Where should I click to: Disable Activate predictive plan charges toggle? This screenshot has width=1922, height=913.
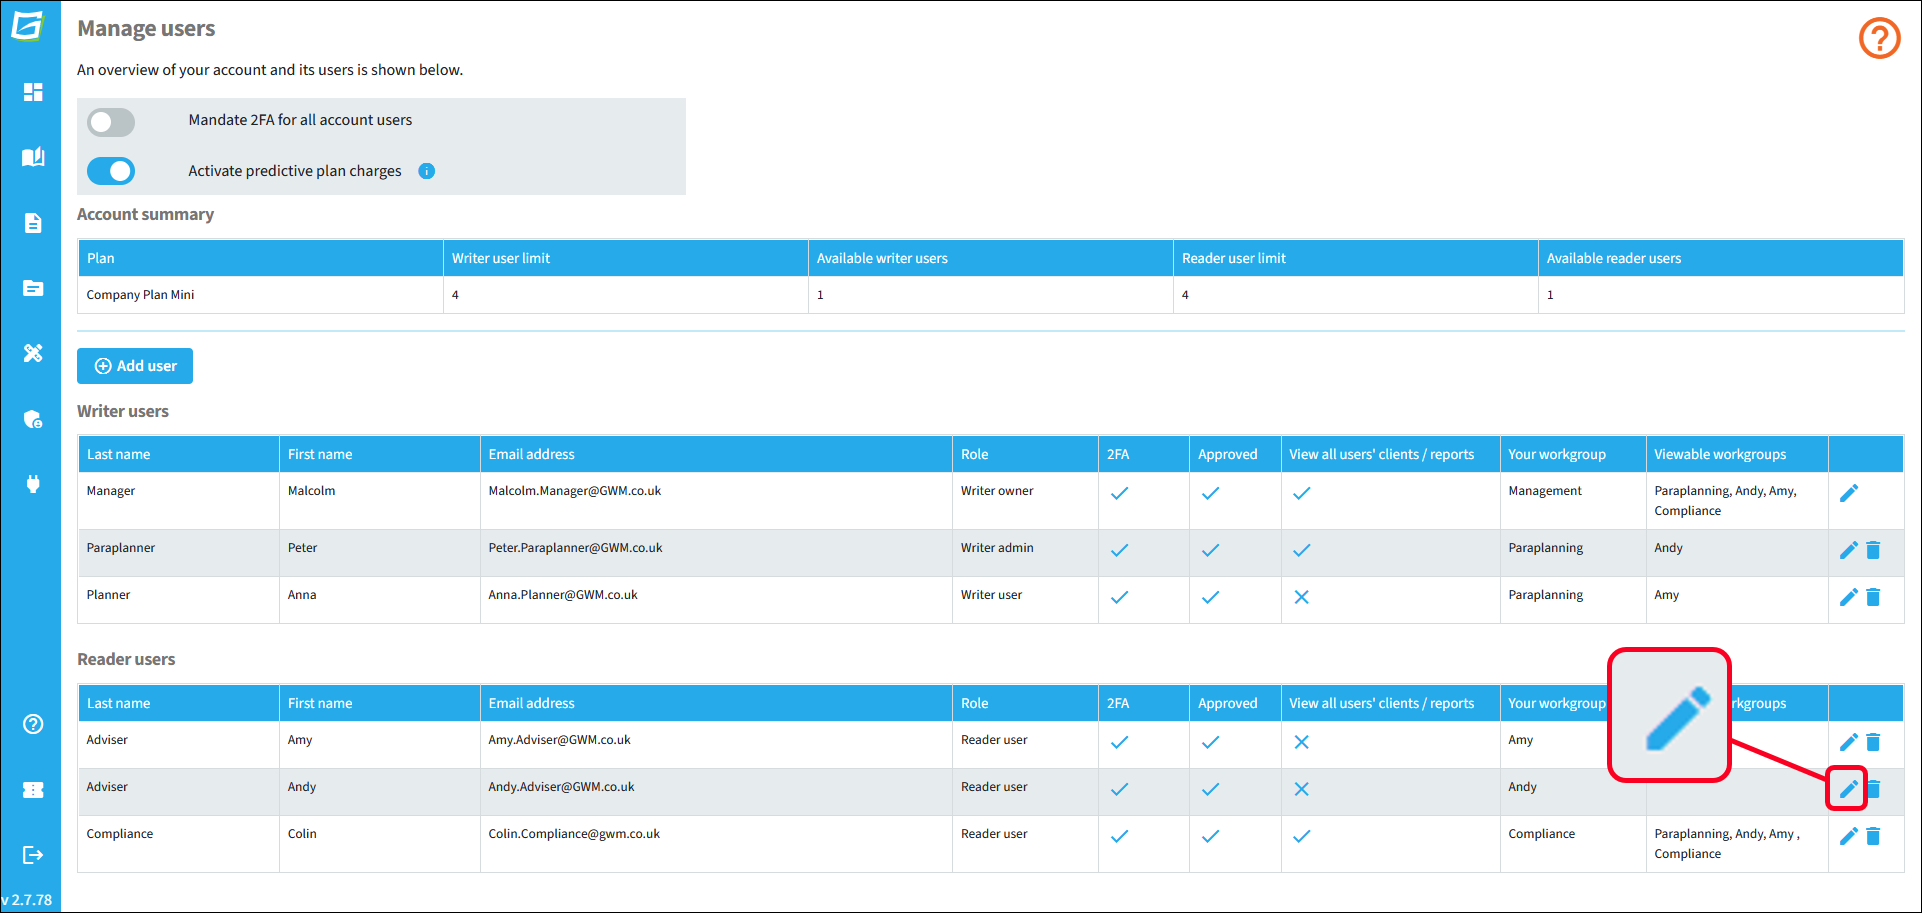pyautogui.click(x=111, y=171)
